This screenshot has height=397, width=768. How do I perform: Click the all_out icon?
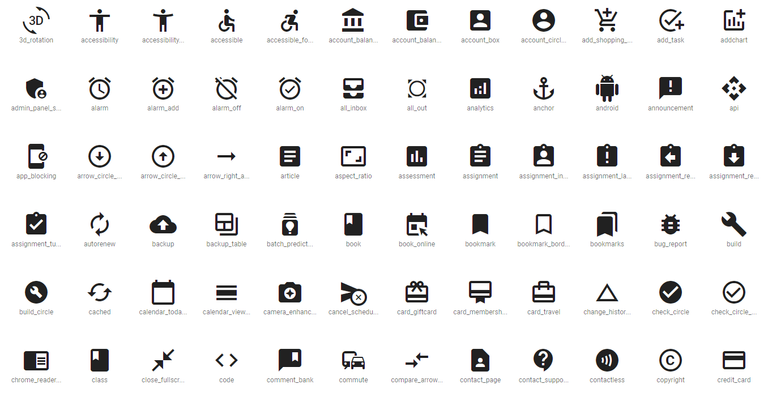(417, 89)
